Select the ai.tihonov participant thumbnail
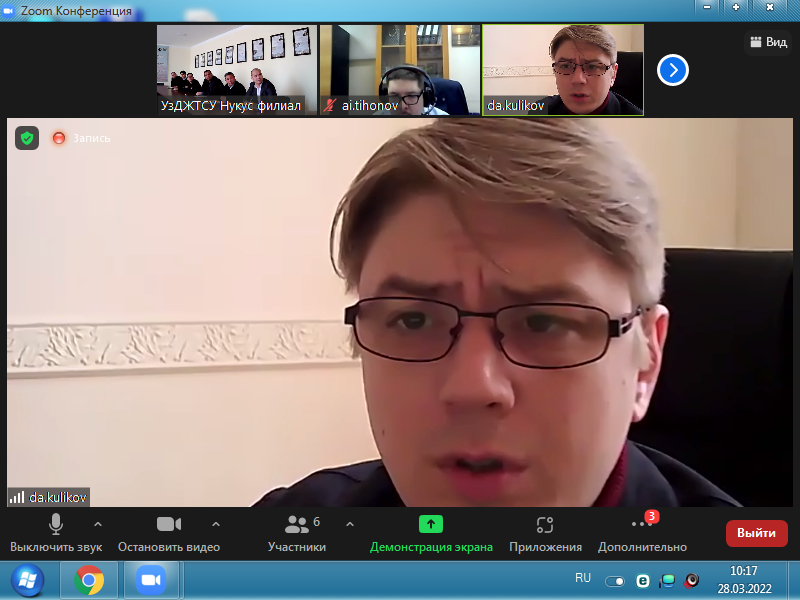 click(399, 70)
